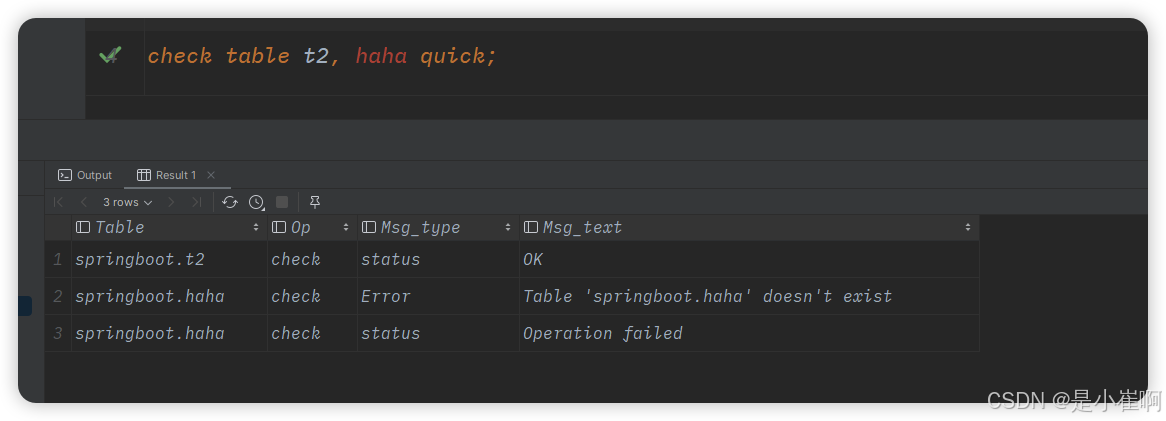
Task: Close the Result 1 tab
Action: [211, 175]
